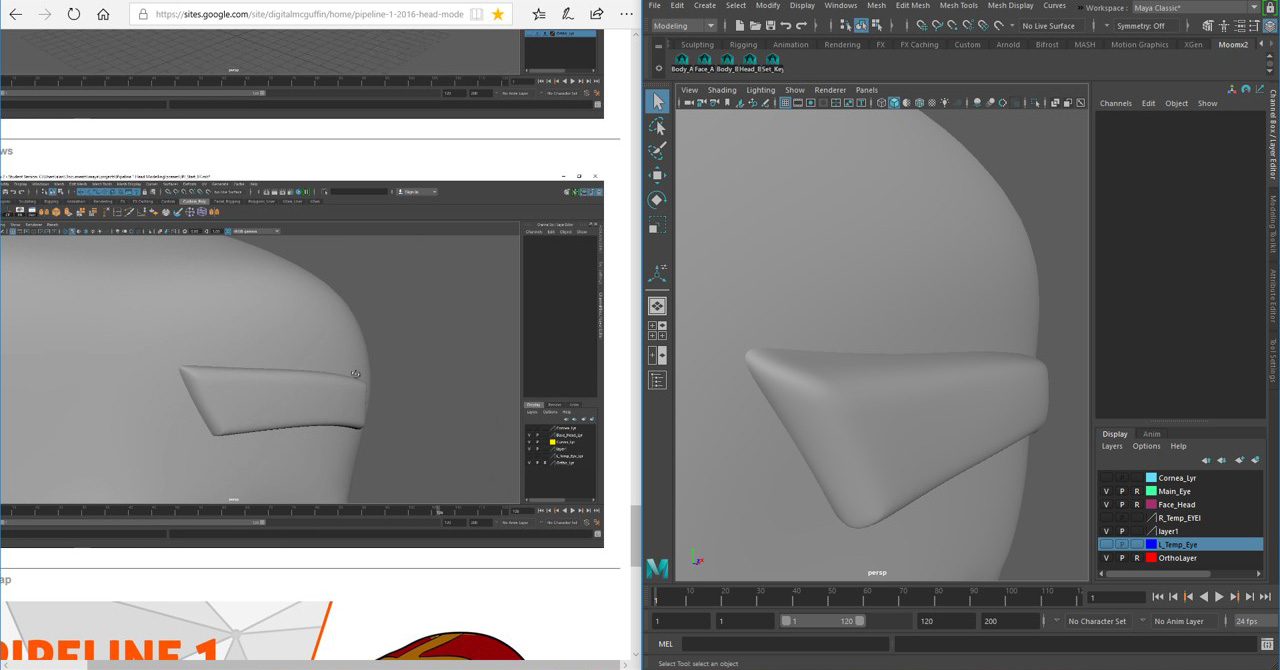The image size is (1280, 670).
Task: Toggle playback P box for layer1
Action: point(1121,531)
